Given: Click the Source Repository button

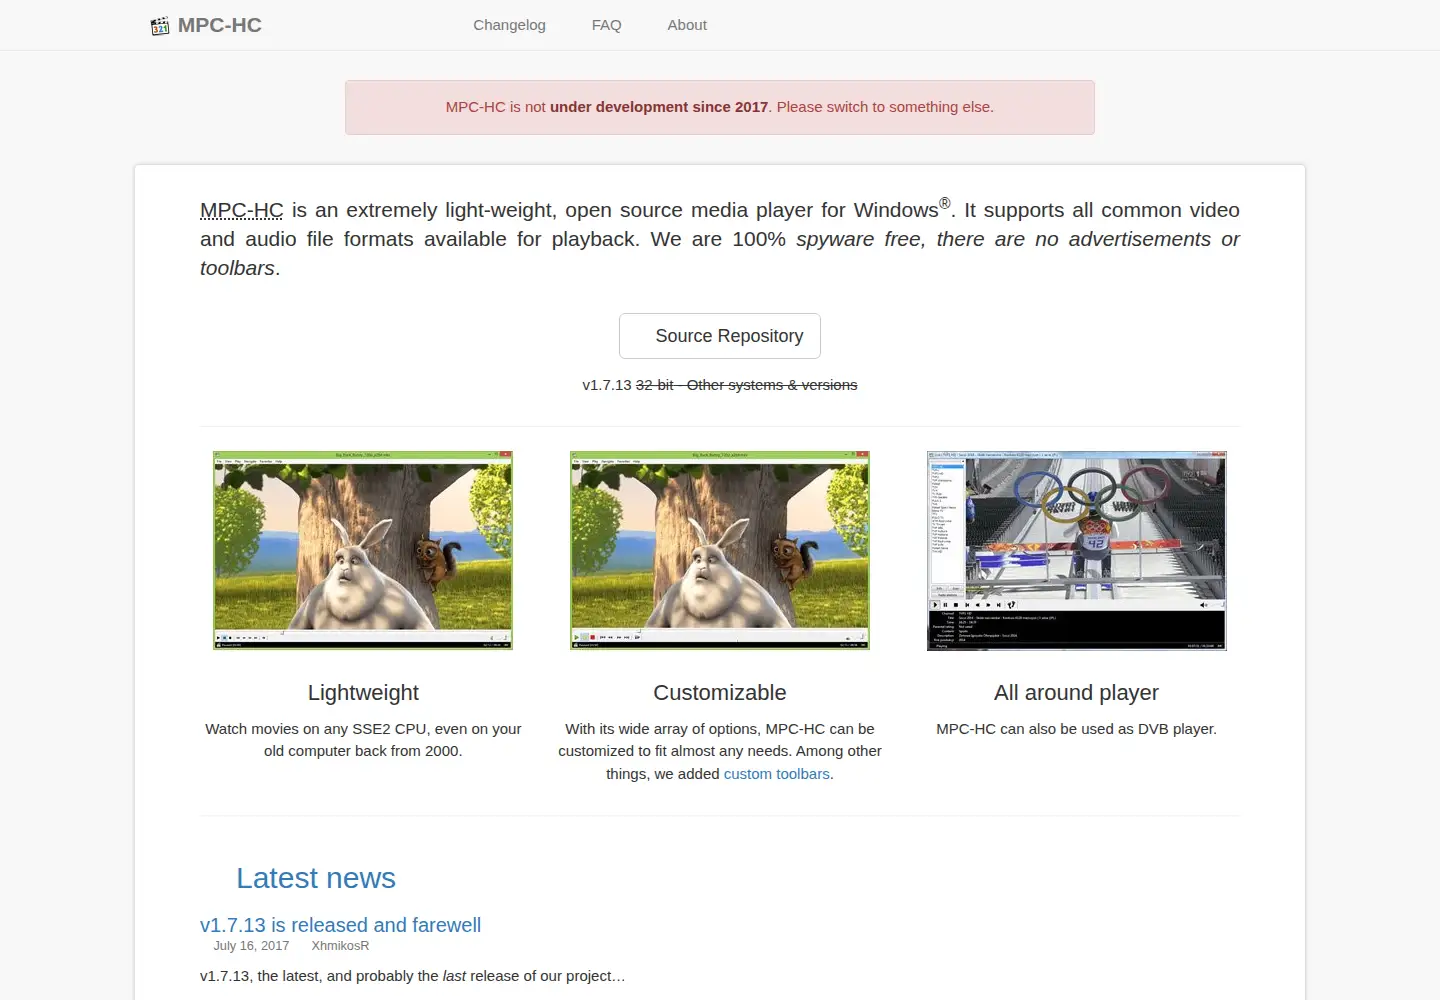Looking at the screenshot, I should point(720,336).
